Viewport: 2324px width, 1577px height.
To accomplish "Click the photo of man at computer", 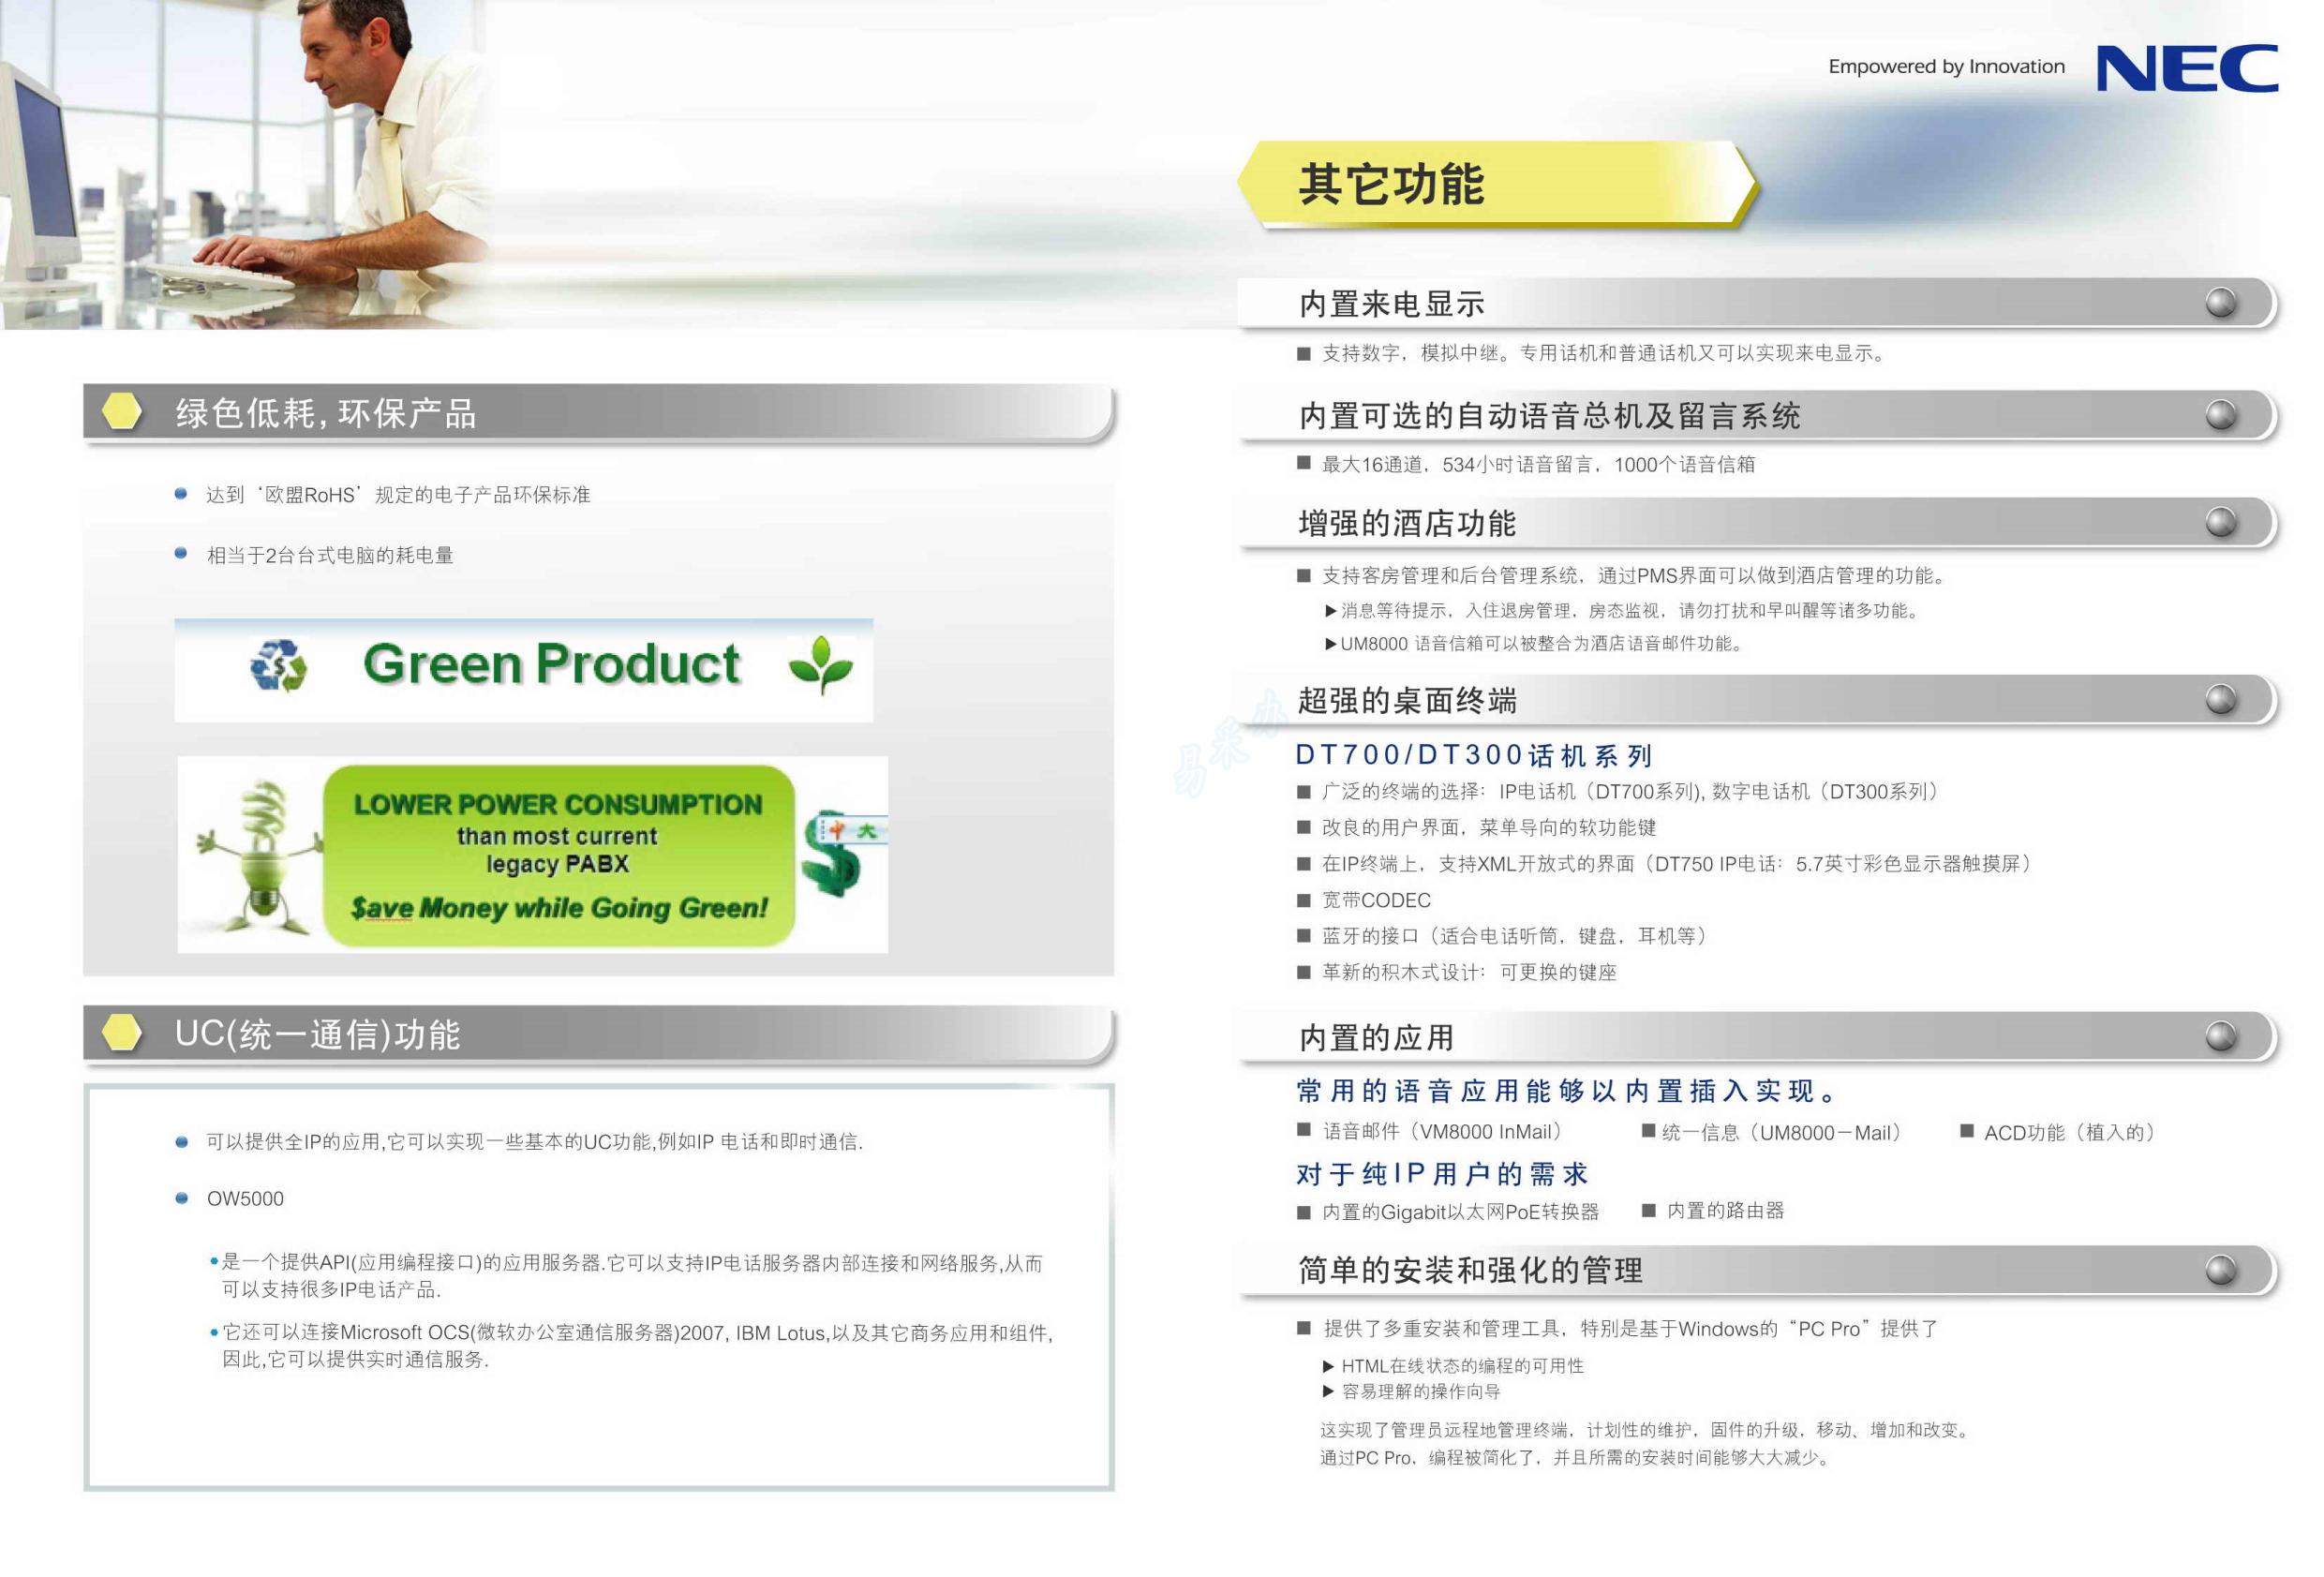I will click(245, 163).
